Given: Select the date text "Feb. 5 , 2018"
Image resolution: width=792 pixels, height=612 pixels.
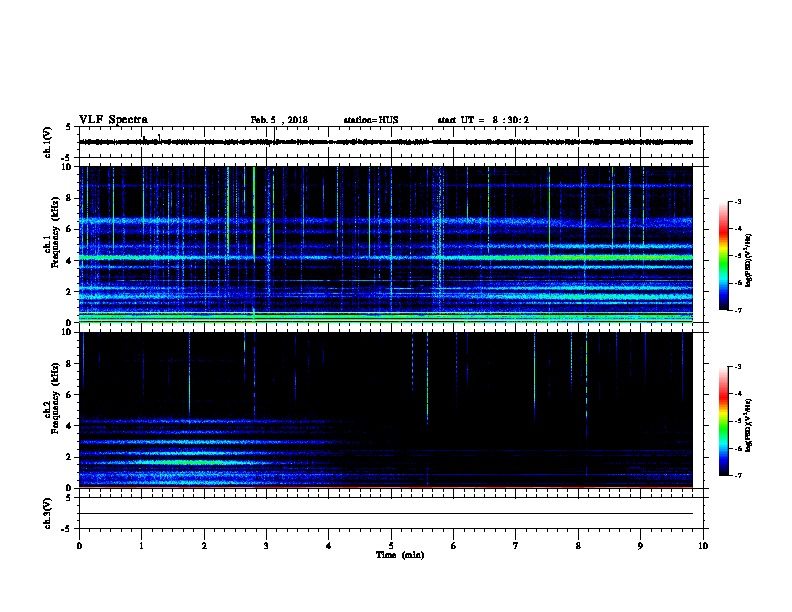Looking at the screenshot, I should 279,120.
